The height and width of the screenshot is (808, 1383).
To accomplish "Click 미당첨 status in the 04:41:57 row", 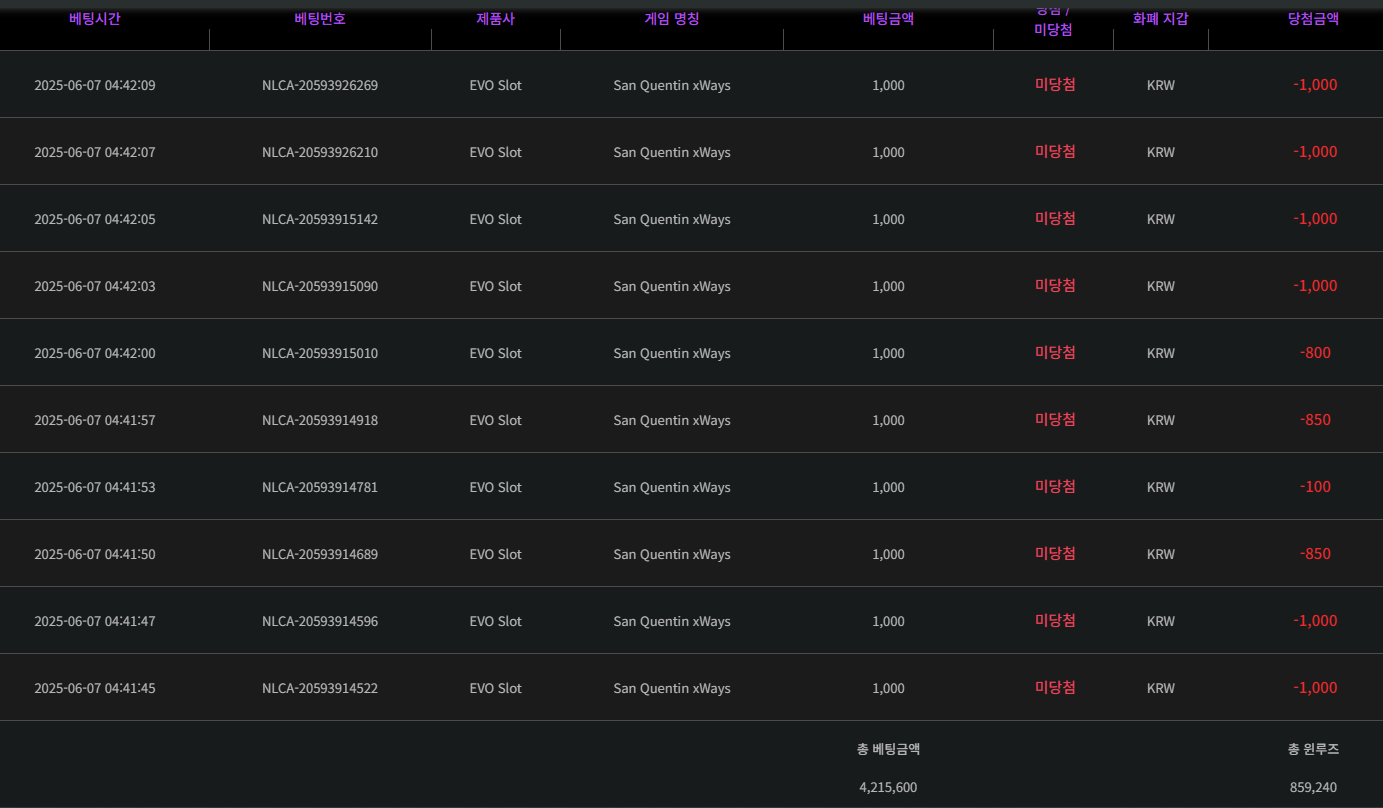I will point(1055,420).
